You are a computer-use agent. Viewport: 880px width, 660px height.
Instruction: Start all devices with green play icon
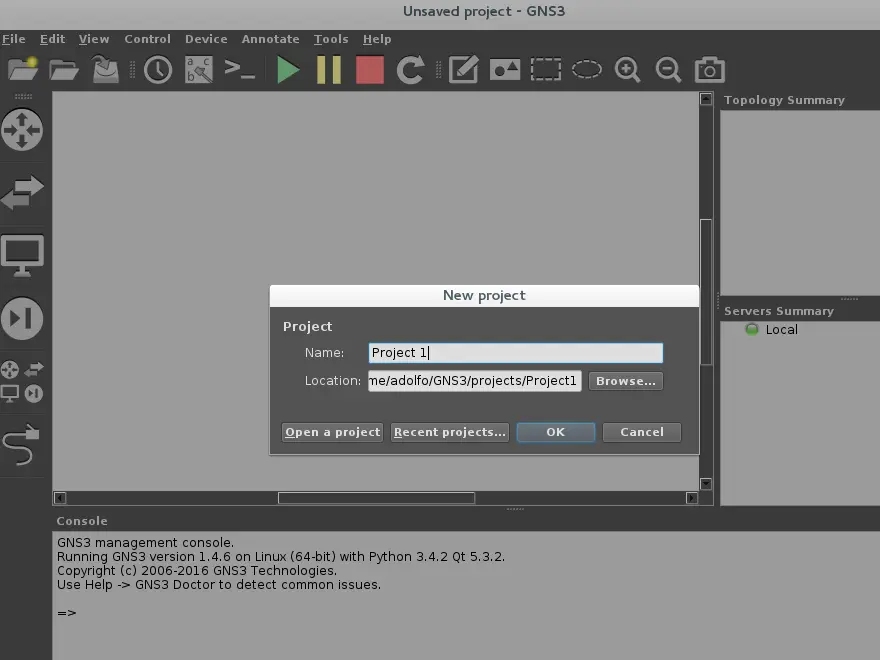[x=288, y=70]
